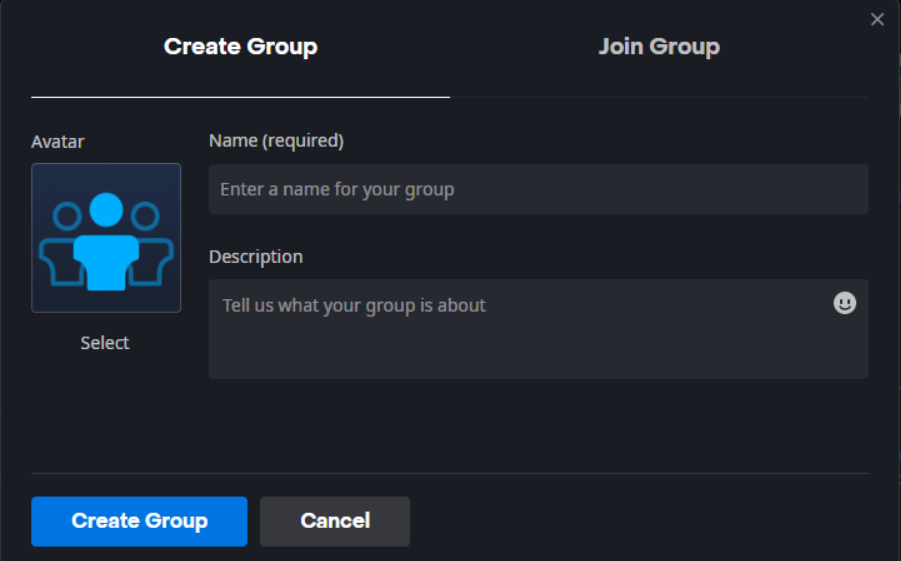Click the group avatar image
Screen dimensions: 901x561
[x=106, y=238]
